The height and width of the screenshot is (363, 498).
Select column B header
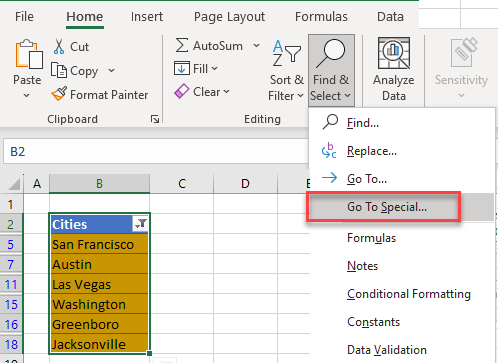point(99,184)
